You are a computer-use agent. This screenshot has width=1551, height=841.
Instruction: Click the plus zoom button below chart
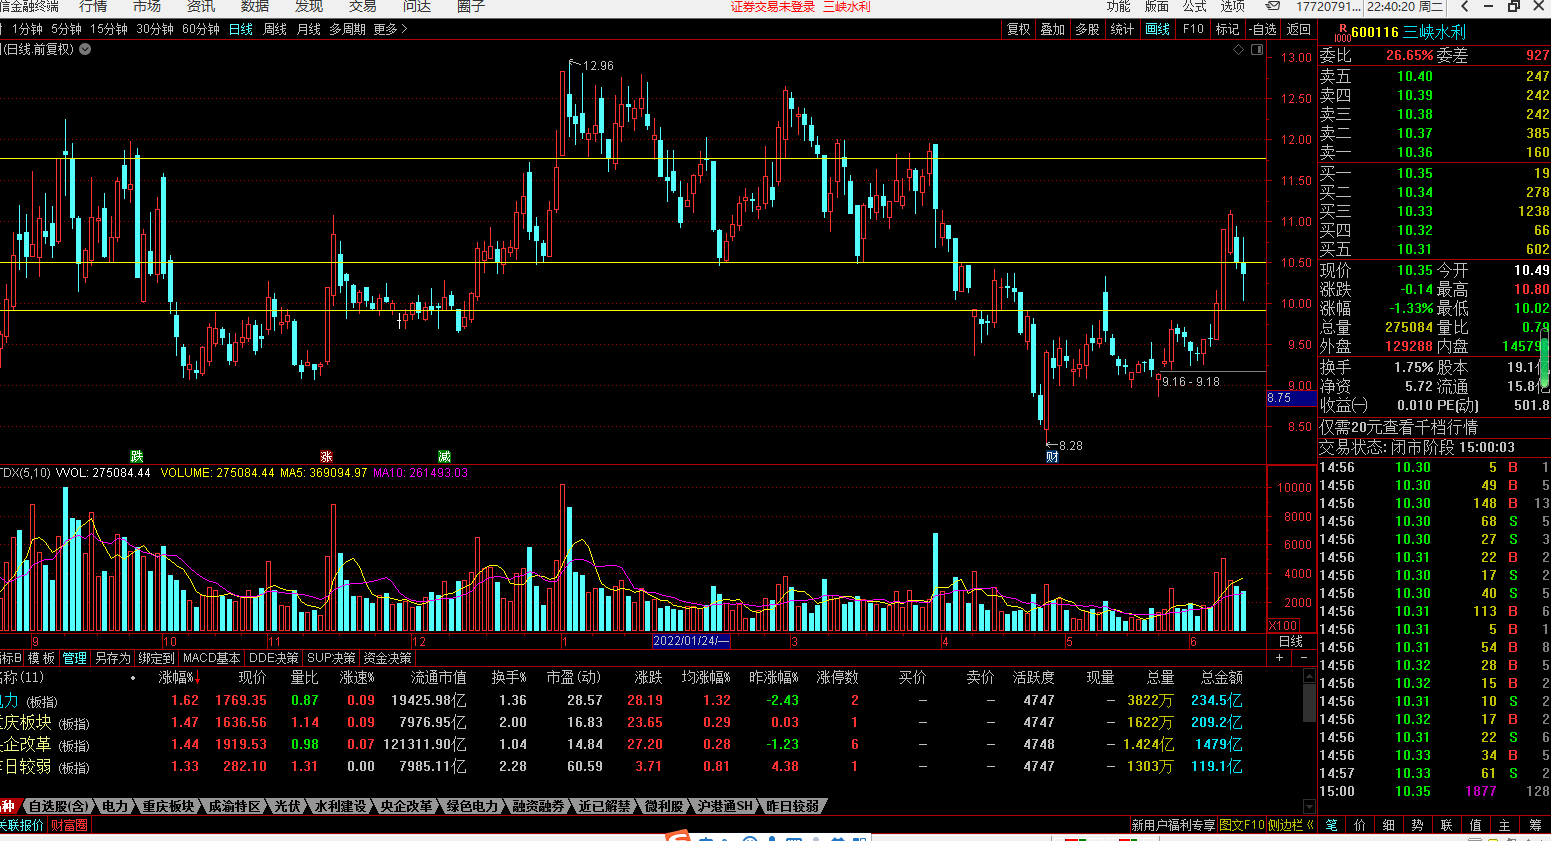click(x=1280, y=658)
